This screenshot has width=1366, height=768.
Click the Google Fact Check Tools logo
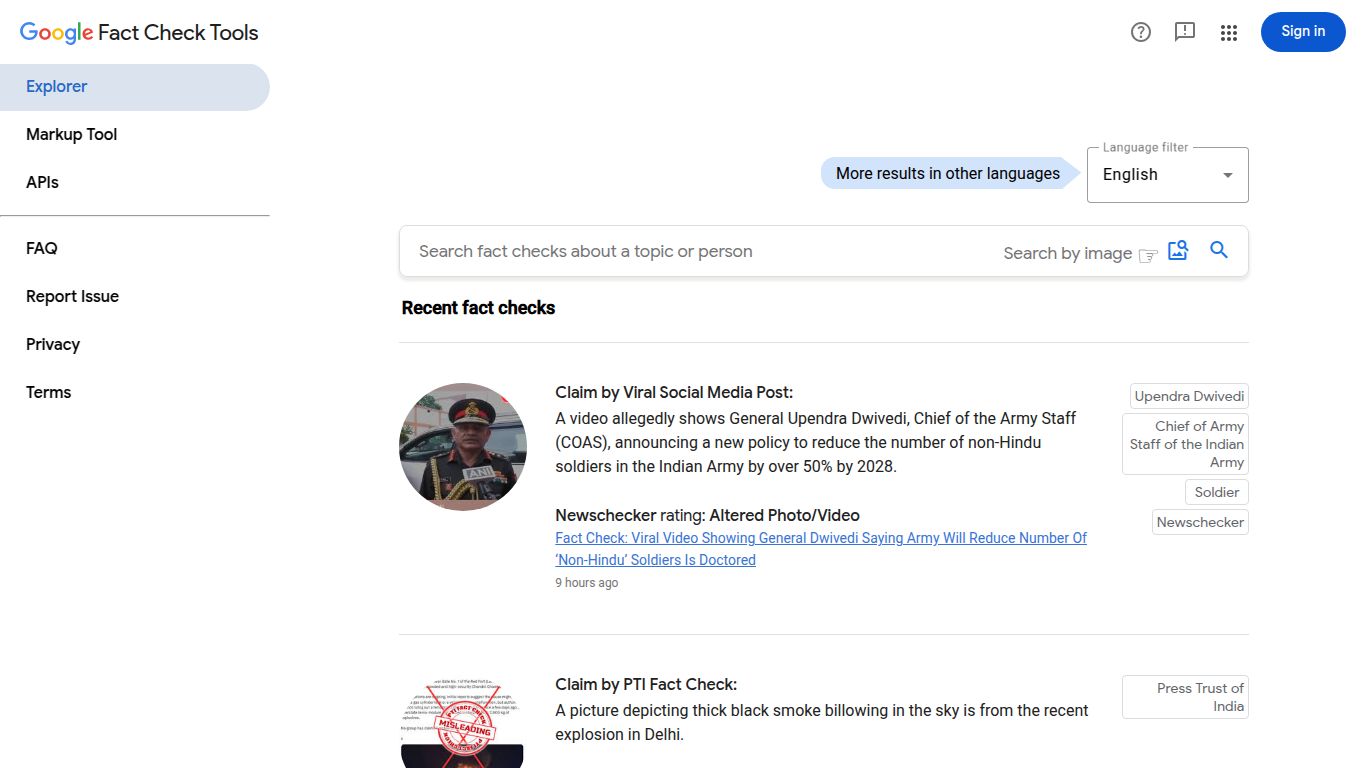[x=139, y=32]
